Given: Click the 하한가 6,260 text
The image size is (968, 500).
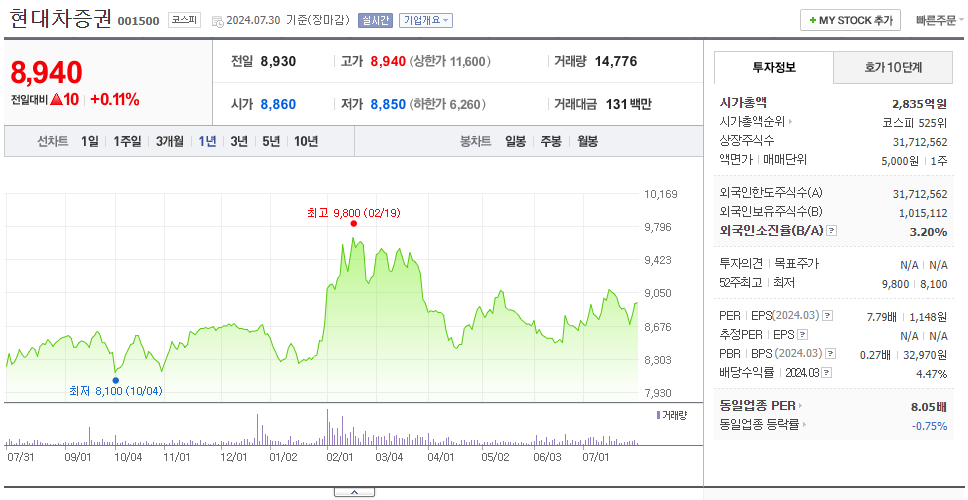Looking at the screenshot, I should point(448,104).
